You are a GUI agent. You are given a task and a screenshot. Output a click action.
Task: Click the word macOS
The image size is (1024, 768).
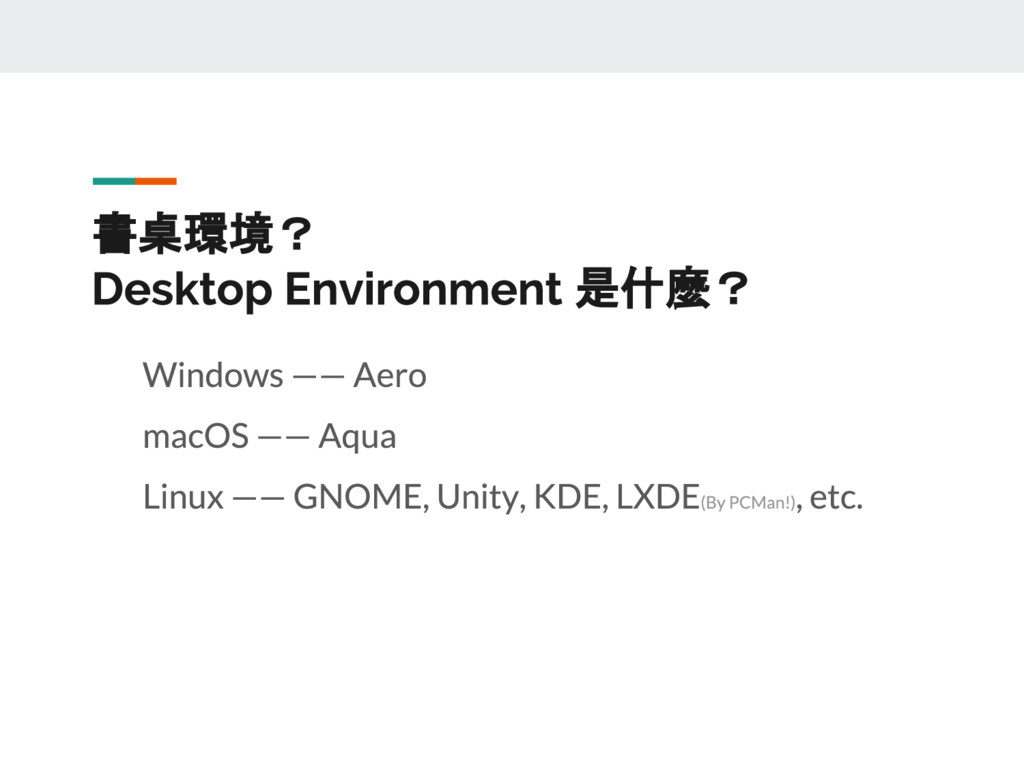195,437
